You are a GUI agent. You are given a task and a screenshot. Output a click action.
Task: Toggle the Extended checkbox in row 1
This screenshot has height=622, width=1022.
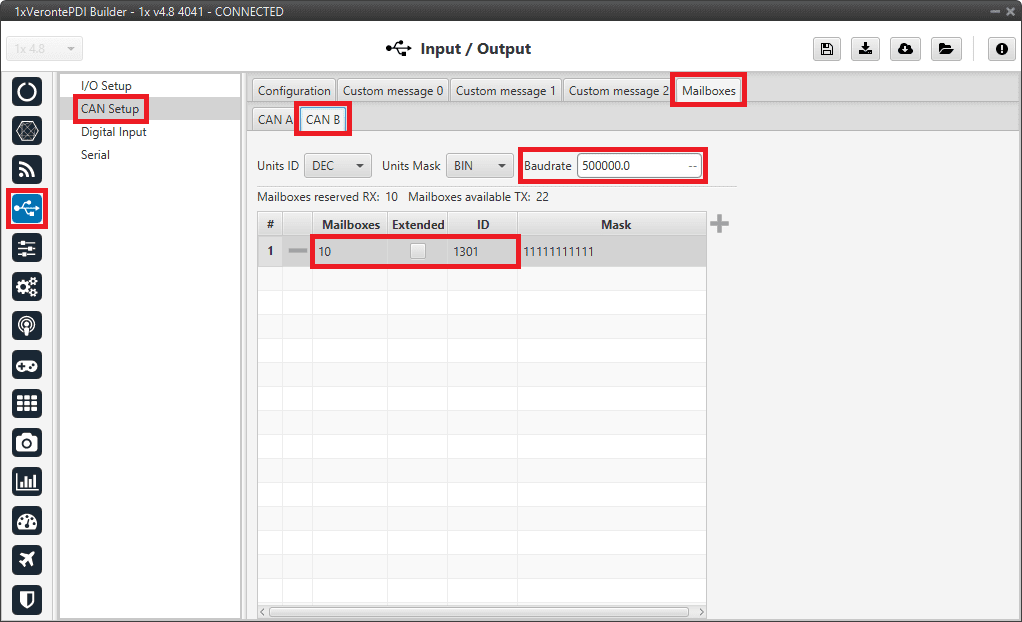417,252
